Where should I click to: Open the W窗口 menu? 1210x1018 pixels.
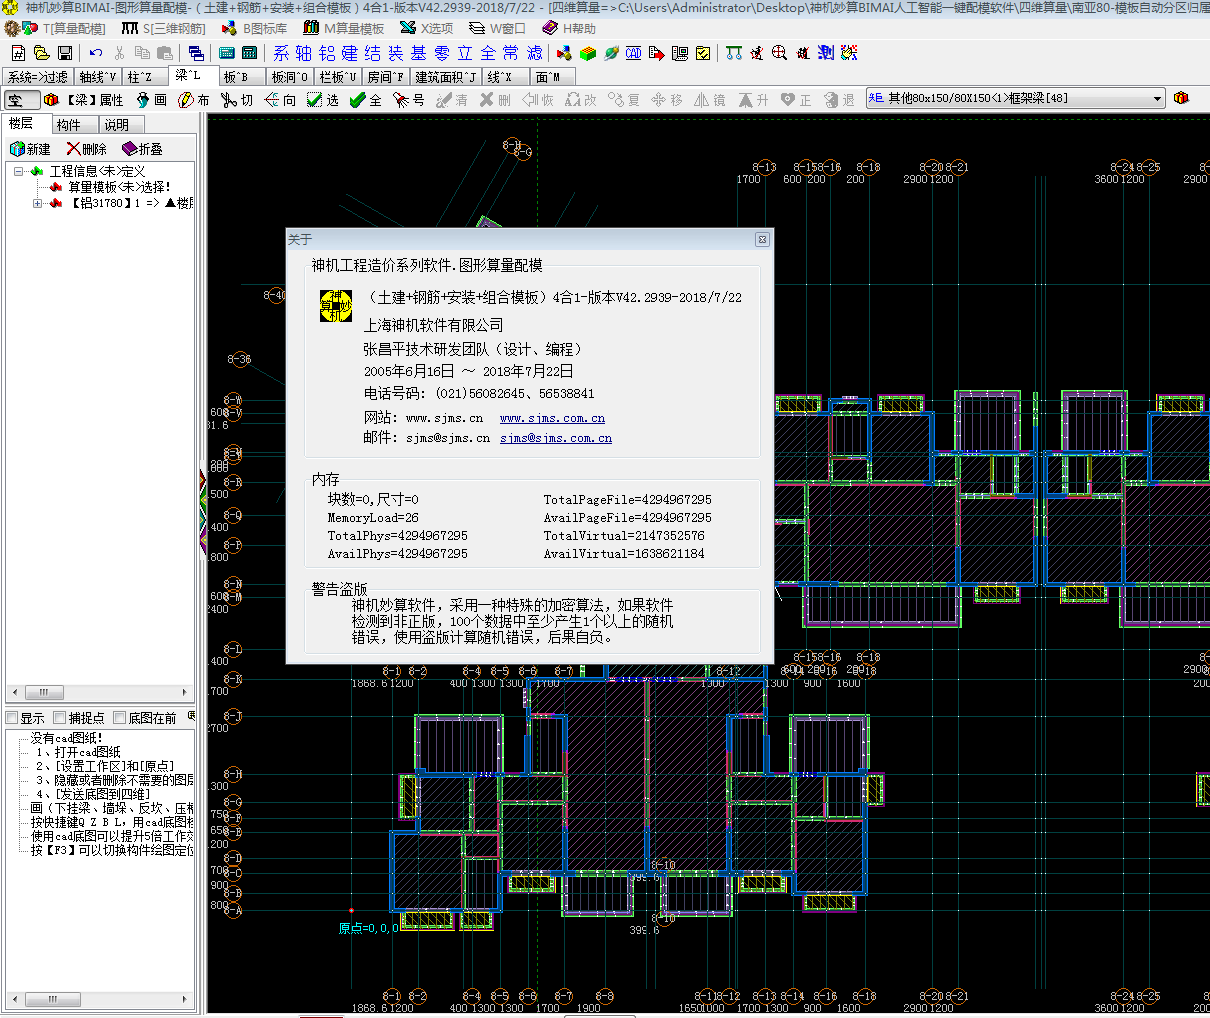point(497,28)
